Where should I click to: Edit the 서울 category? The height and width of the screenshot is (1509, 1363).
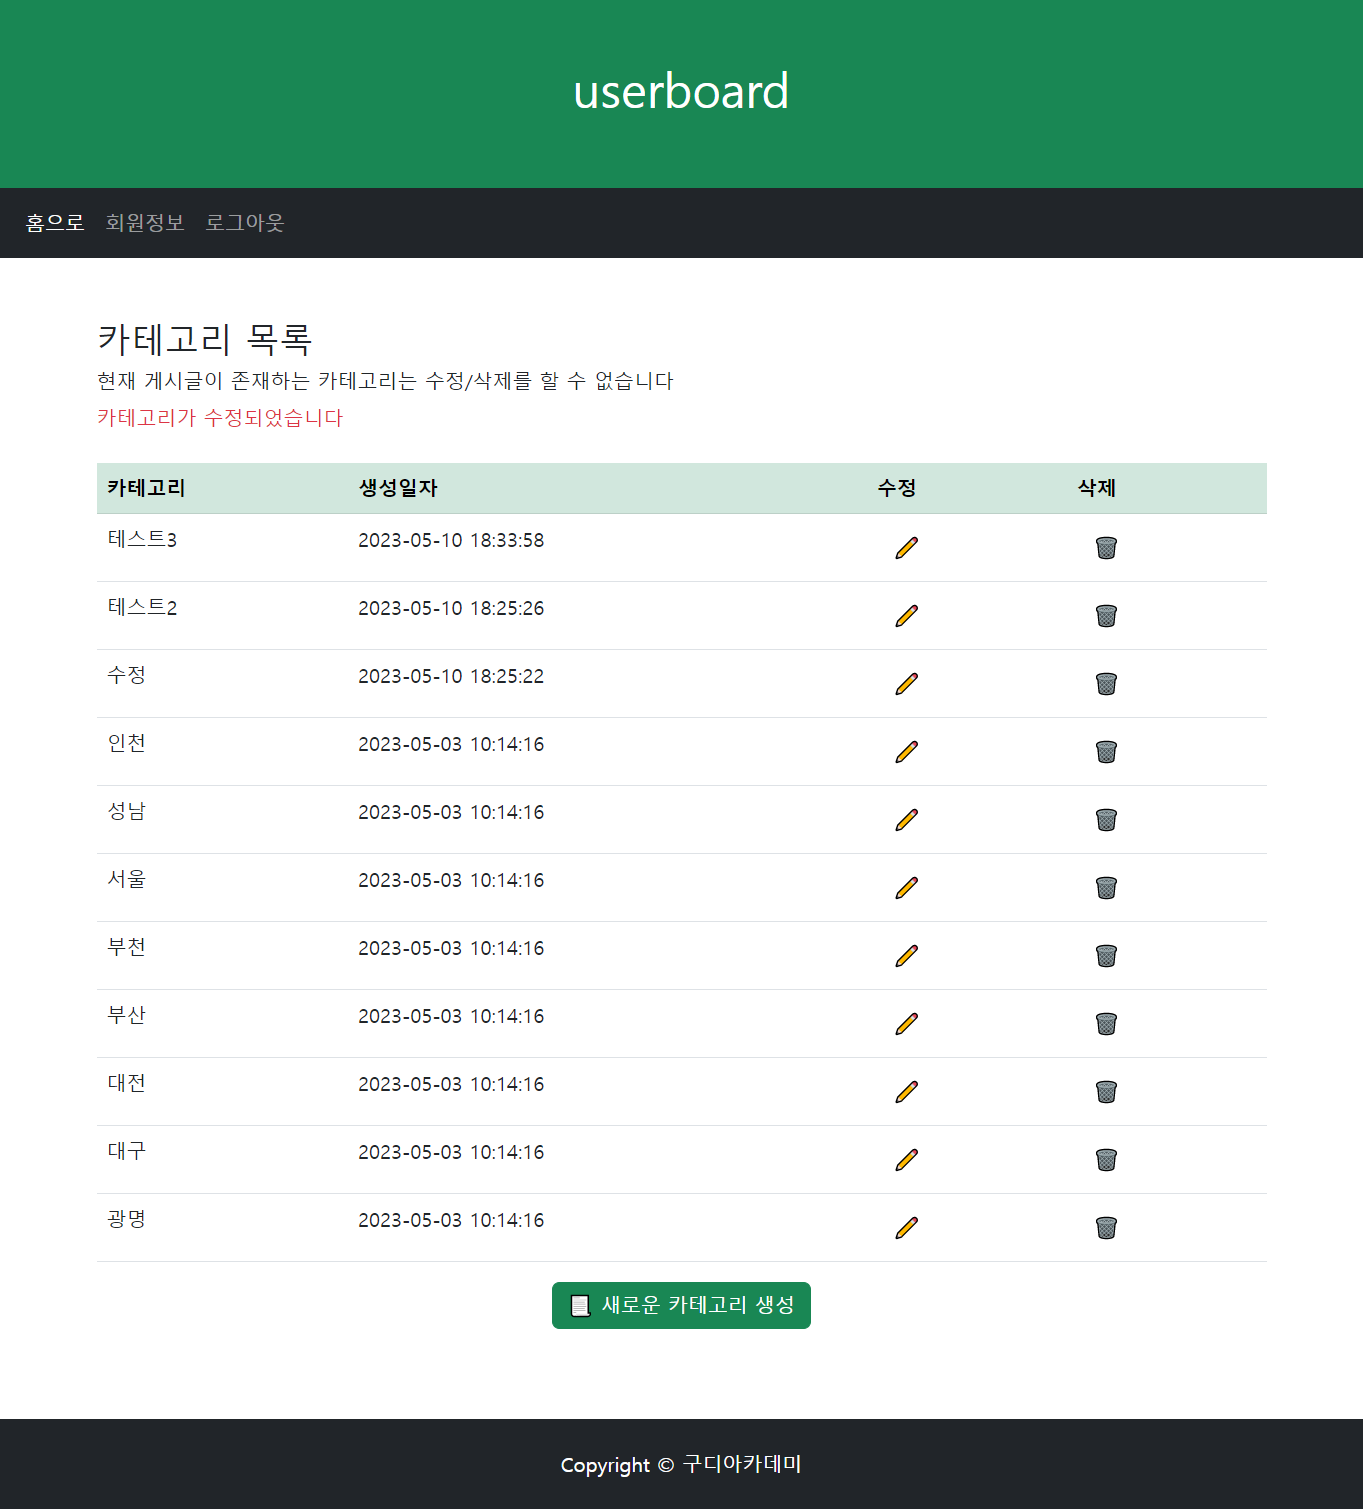(x=906, y=887)
